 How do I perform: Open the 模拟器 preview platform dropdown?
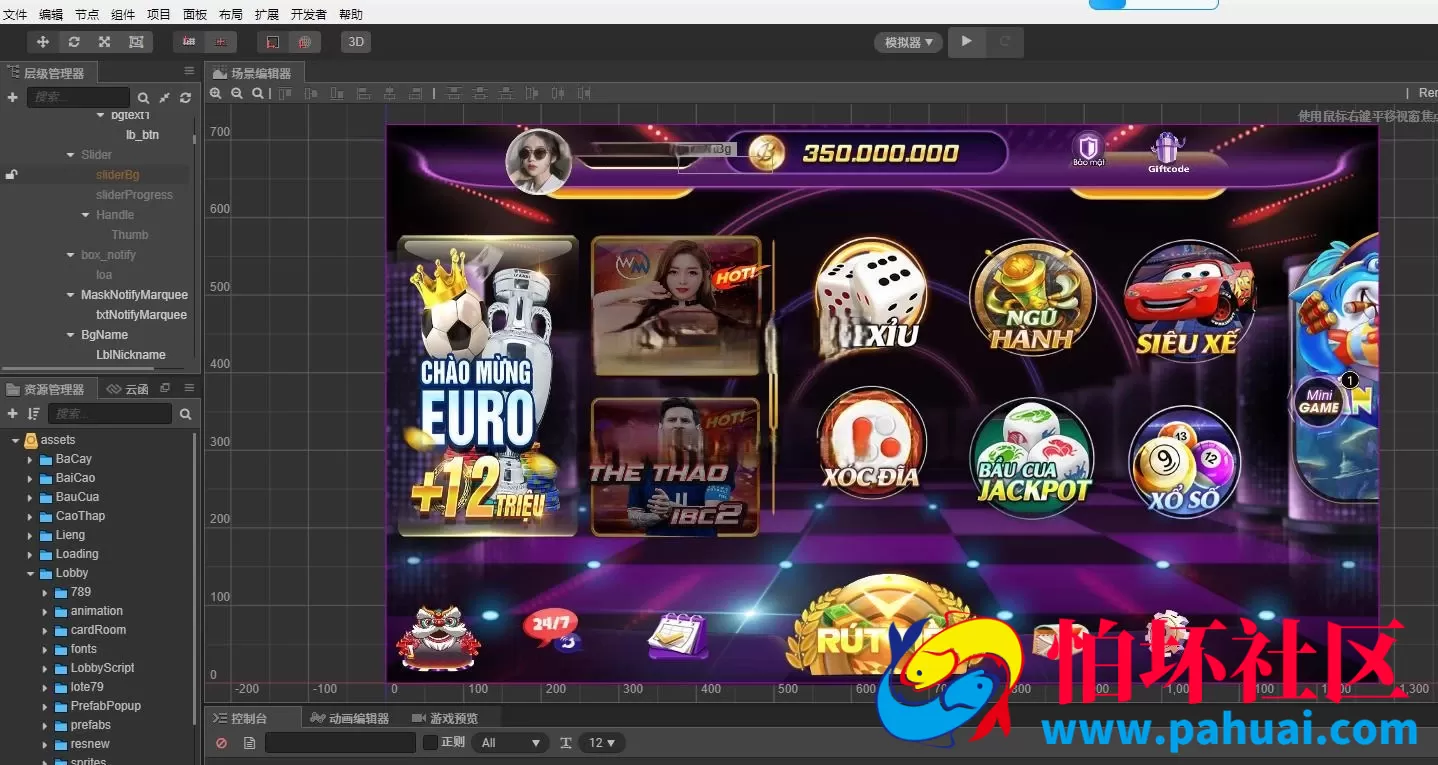(x=908, y=42)
